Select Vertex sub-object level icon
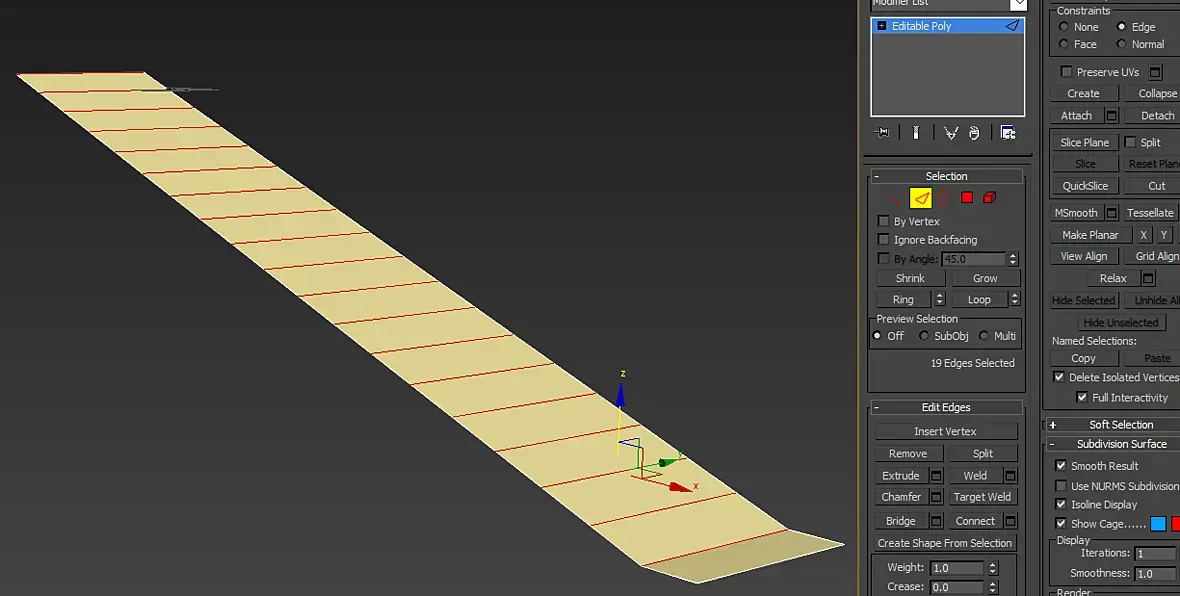 tap(896, 198)
